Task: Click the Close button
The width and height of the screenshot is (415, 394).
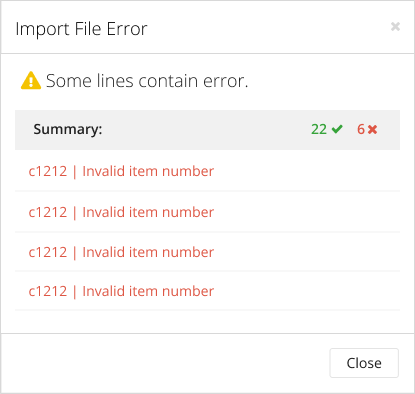Action: click(364, 363)
